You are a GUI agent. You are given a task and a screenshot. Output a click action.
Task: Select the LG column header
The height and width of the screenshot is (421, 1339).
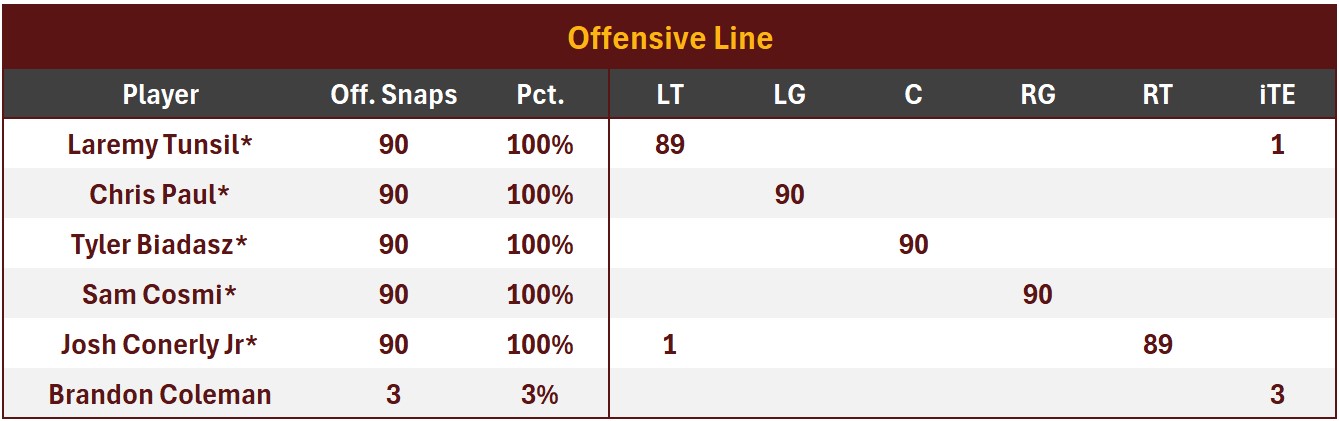pos(789,95)
